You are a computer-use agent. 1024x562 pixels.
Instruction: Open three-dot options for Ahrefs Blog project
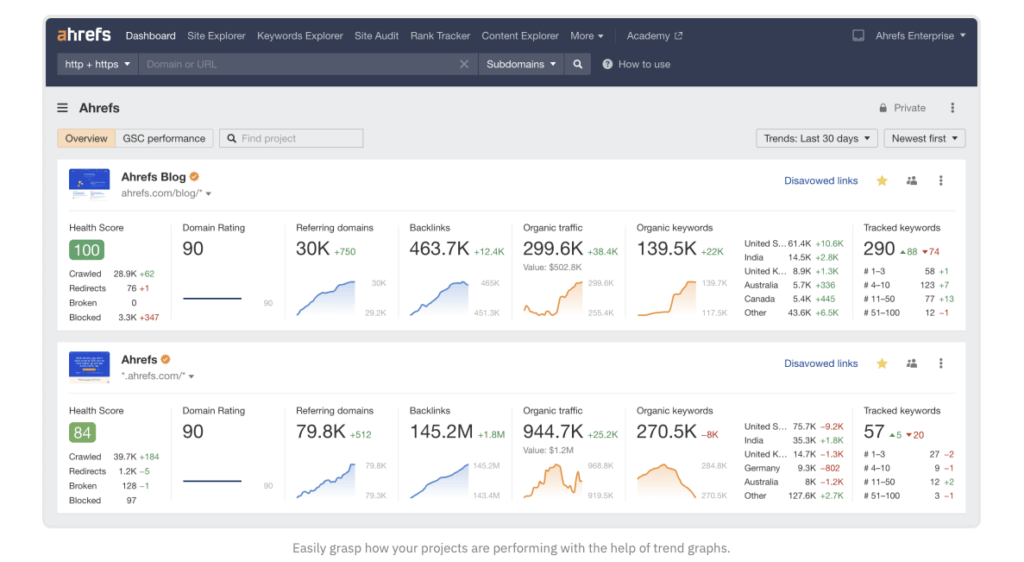point(941,181)
